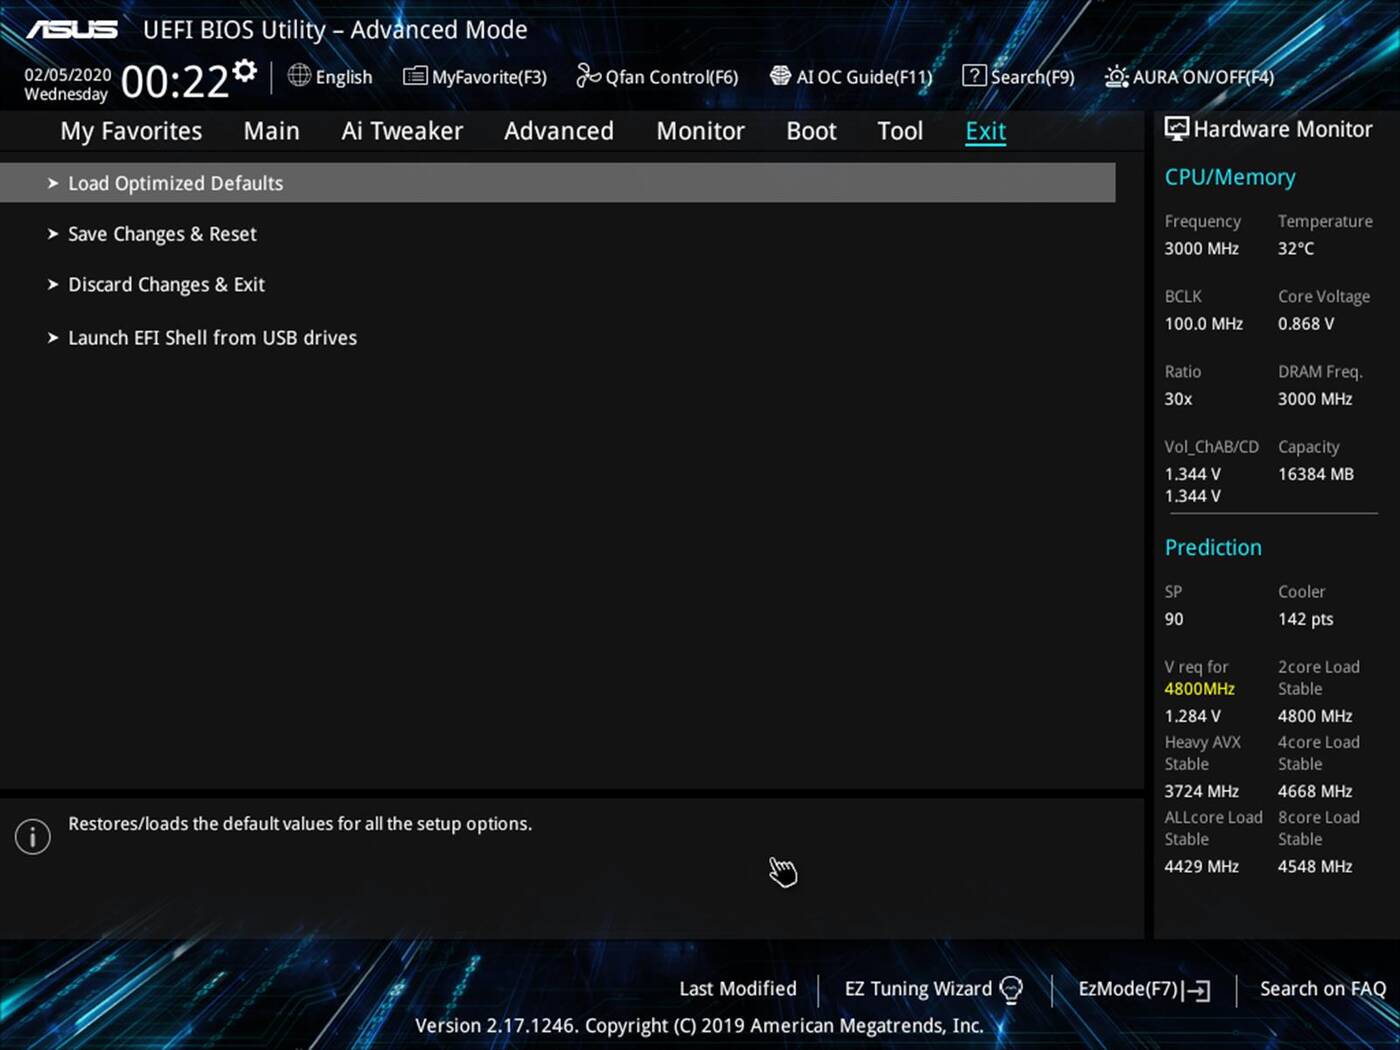Switch to the Ai Tweaker tab
Viewport: 1400px width, 1050px height.
(402, 130)
